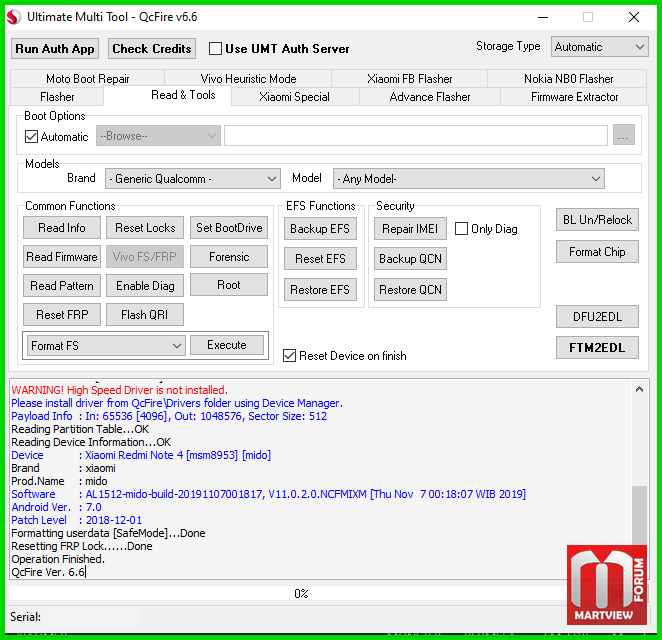Screen dimensions: 662x640
Task: Open the Xiaomi Special tab
Action: [x=294, y=97]
